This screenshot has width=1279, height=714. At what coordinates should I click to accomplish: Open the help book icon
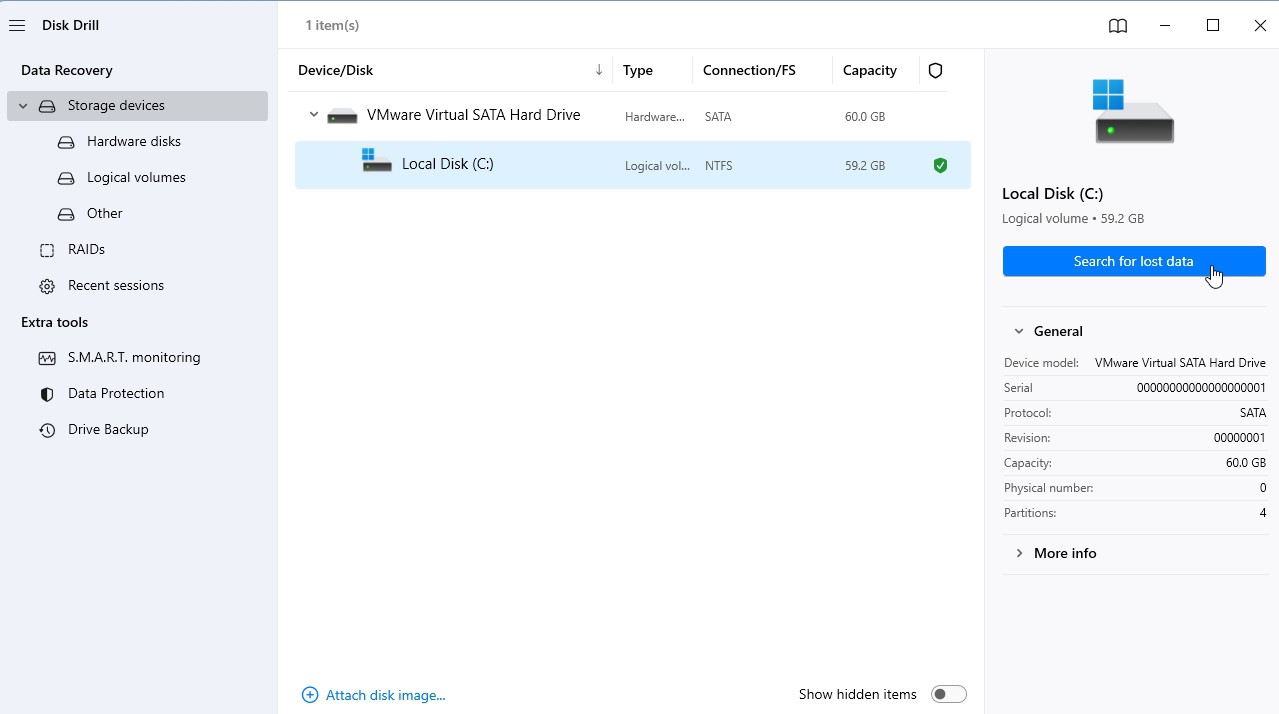tap(1118, 26)
